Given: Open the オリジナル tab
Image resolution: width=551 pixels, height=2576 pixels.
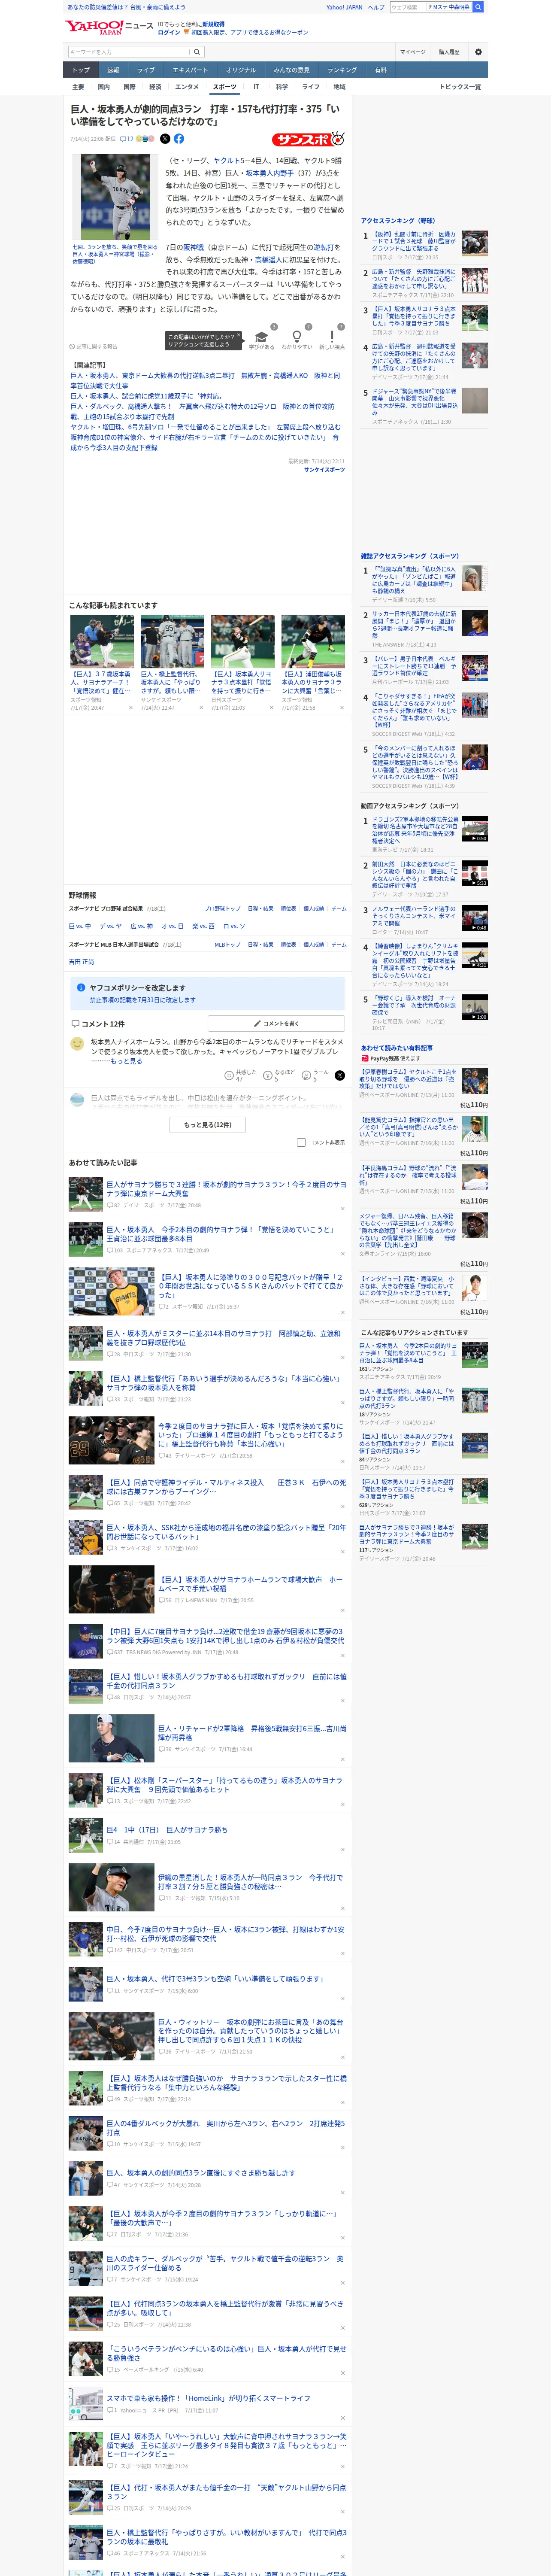Looking at the screenshot, I should pyautogui.click(x=241, y=70).
